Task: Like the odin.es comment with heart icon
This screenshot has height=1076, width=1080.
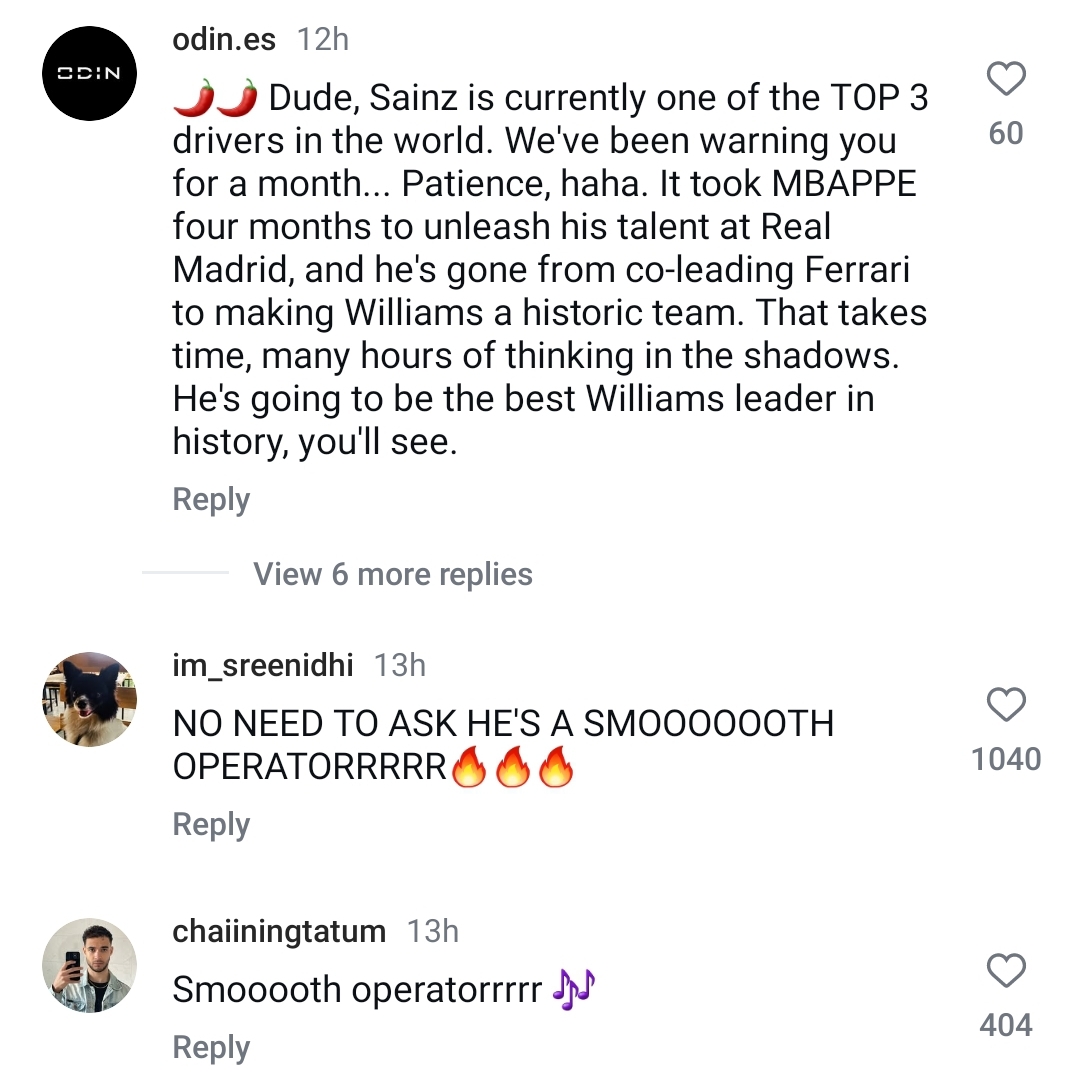Action: pos(1006,79)
